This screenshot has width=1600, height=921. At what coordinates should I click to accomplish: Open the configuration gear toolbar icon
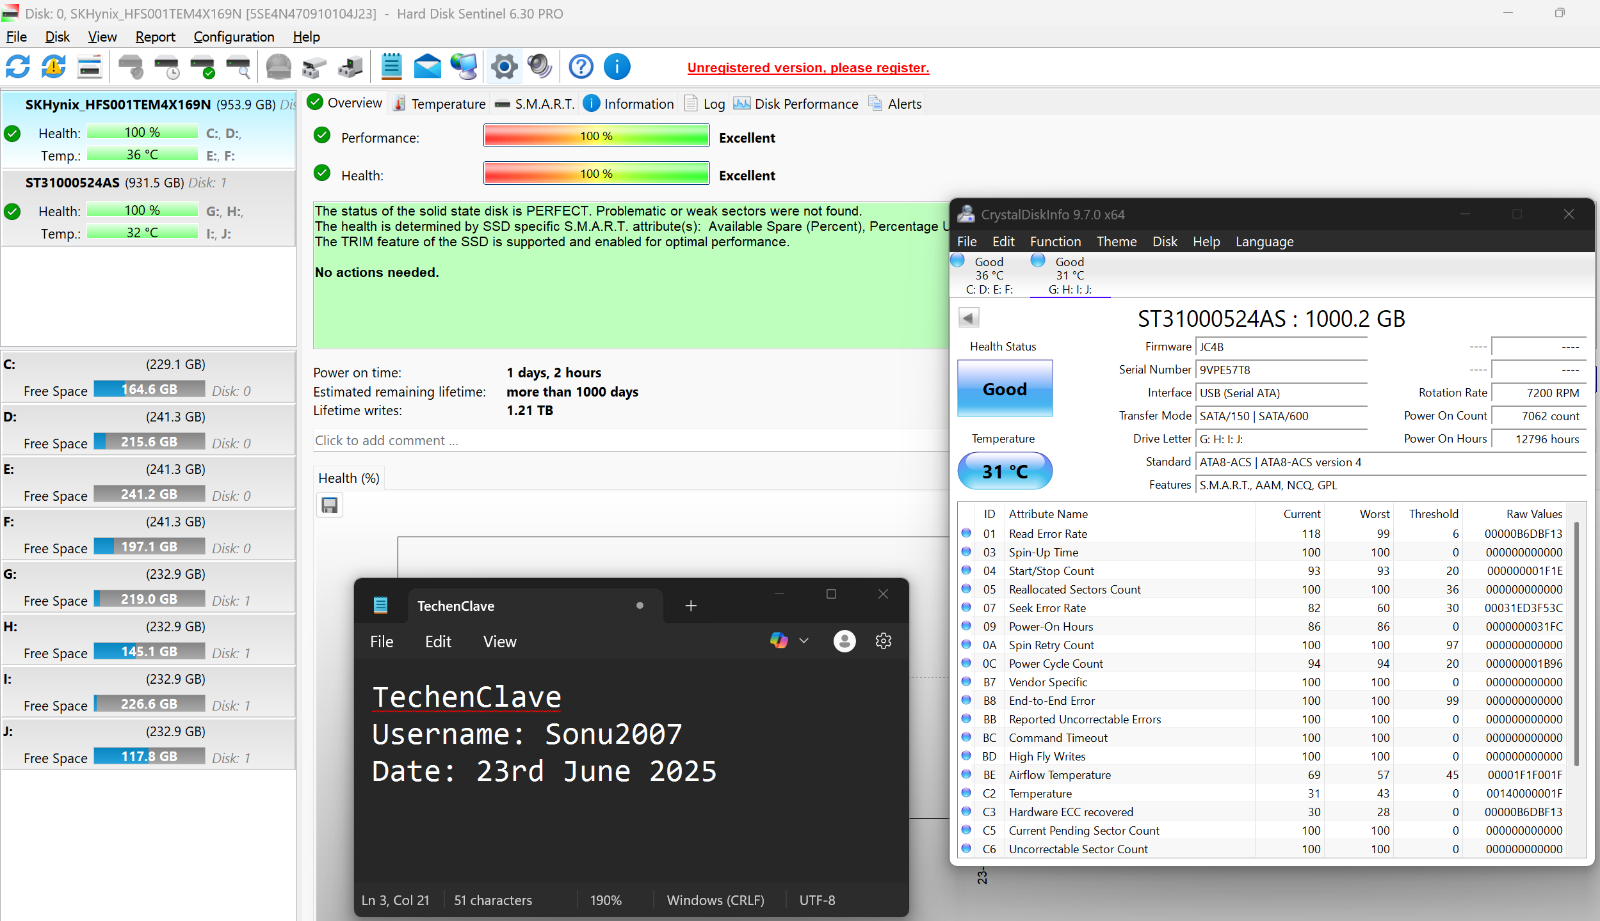pyautogui.click(x=504, y=67)
